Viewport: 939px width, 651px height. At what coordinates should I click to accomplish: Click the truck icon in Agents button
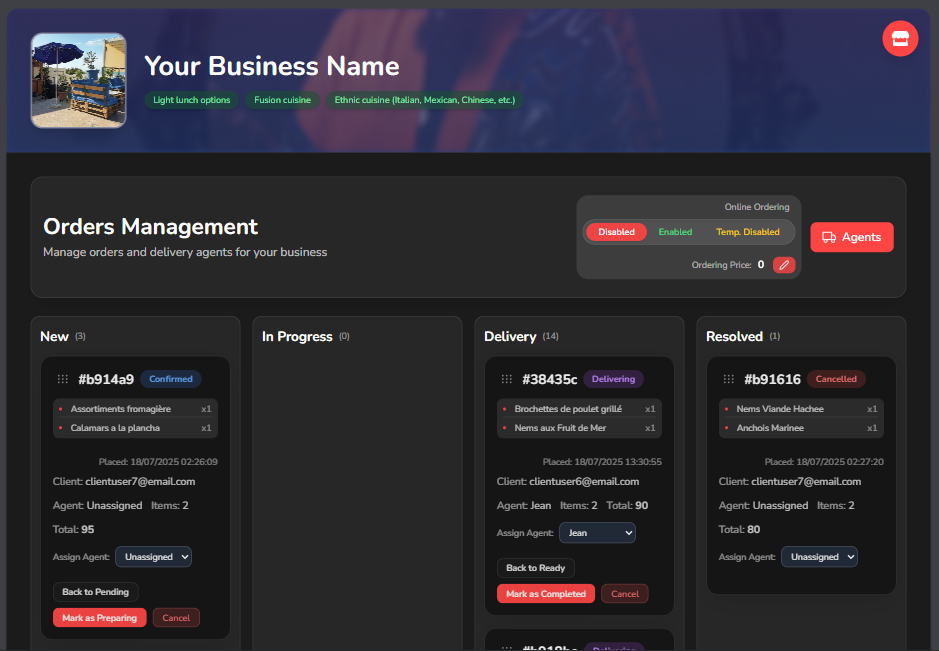[828, 238]
